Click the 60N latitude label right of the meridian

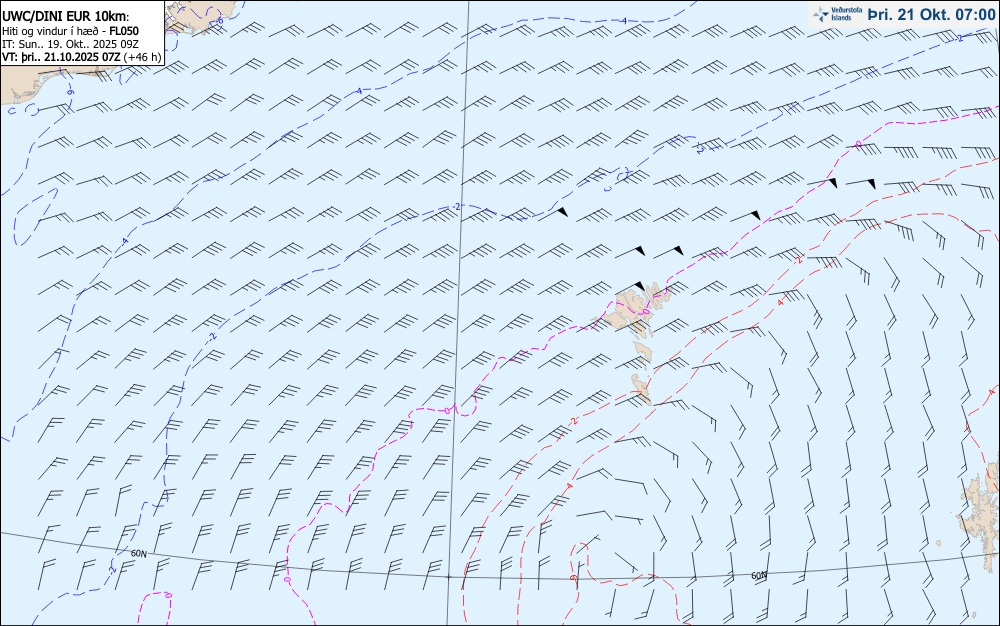click(759, 576)
